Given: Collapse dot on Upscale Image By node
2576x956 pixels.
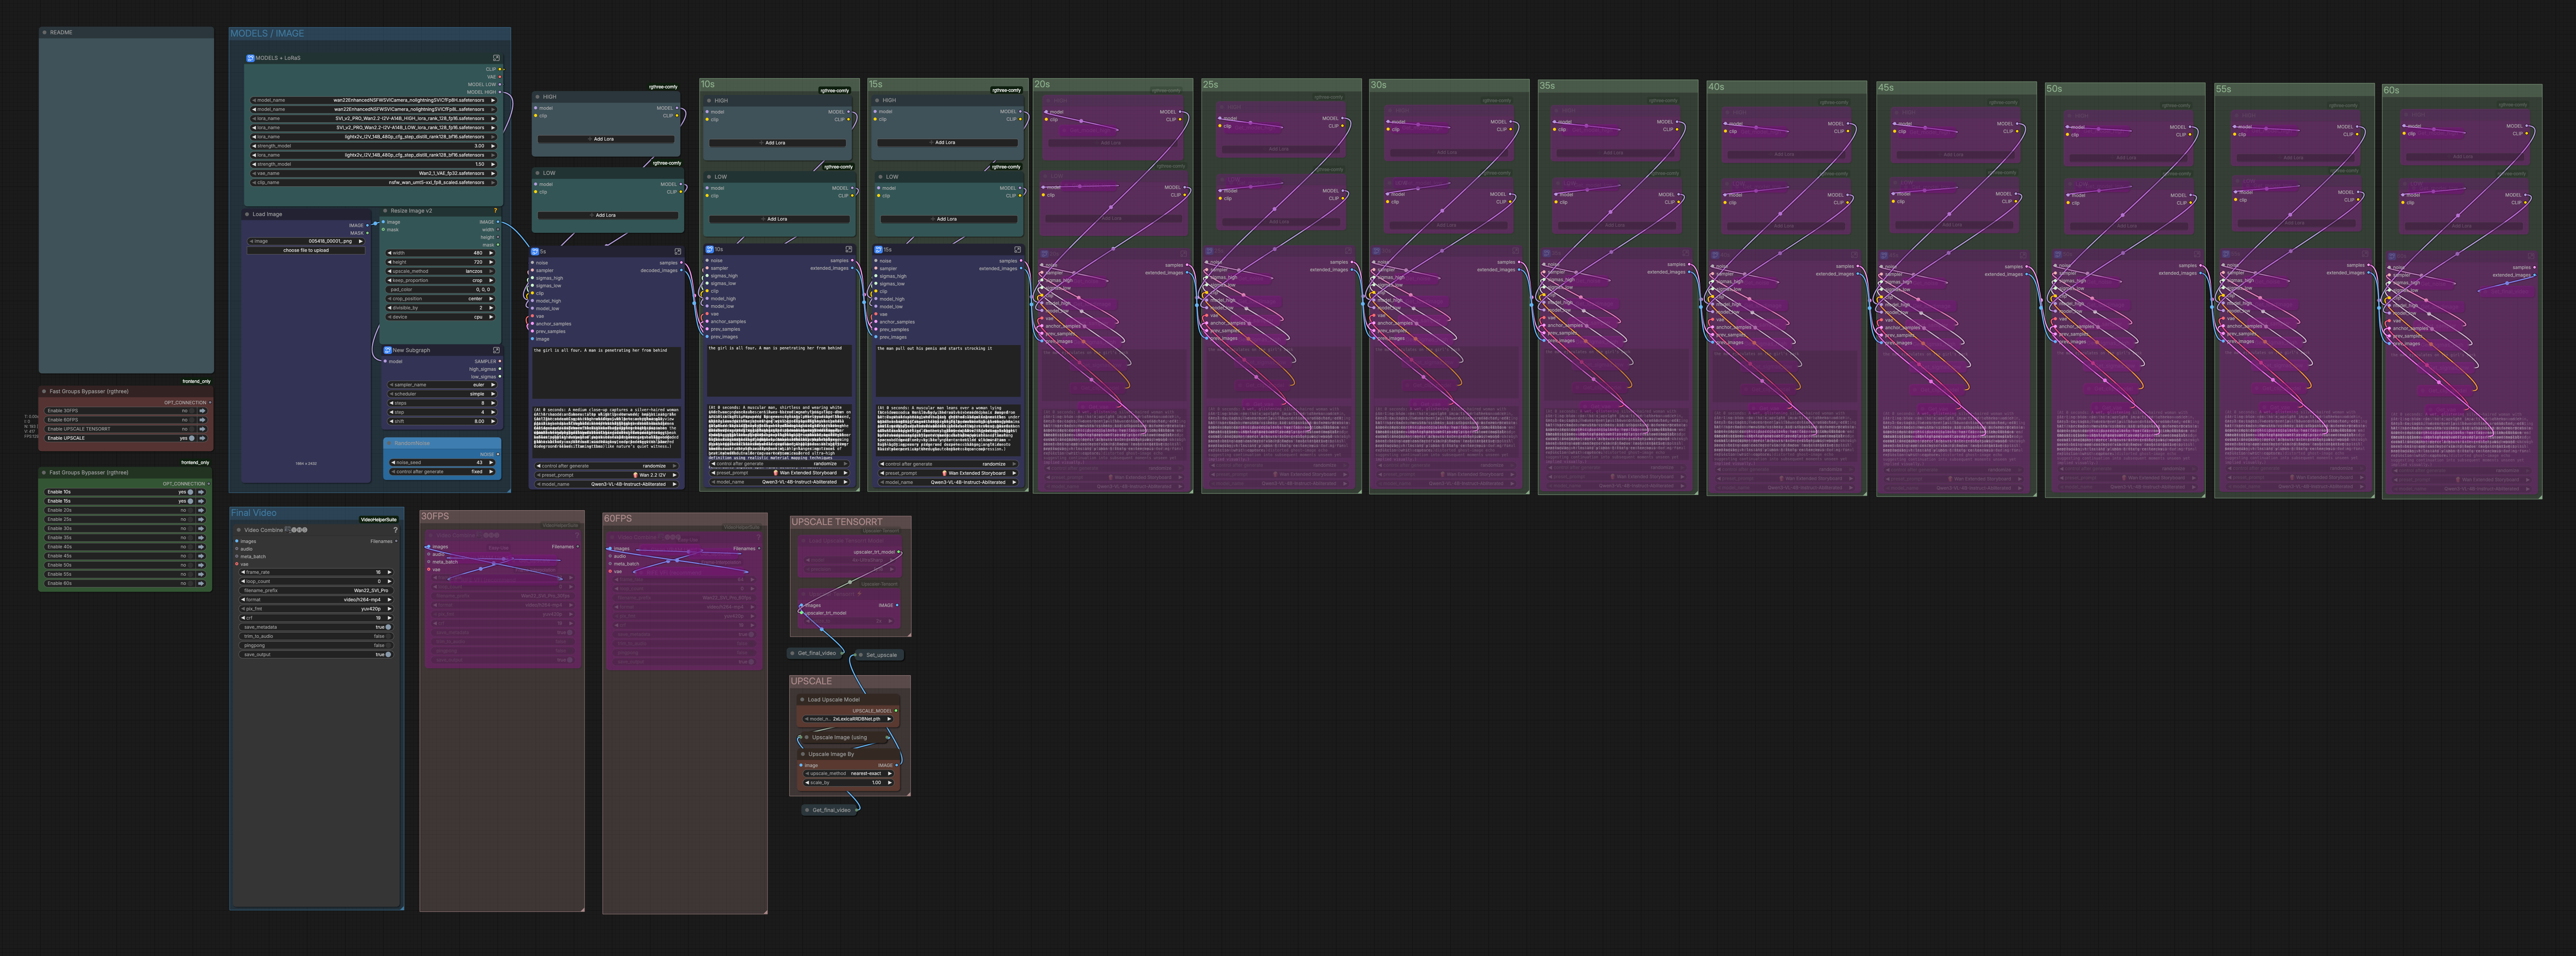Looking at the screenshot, I should click(x=803, y=754).
